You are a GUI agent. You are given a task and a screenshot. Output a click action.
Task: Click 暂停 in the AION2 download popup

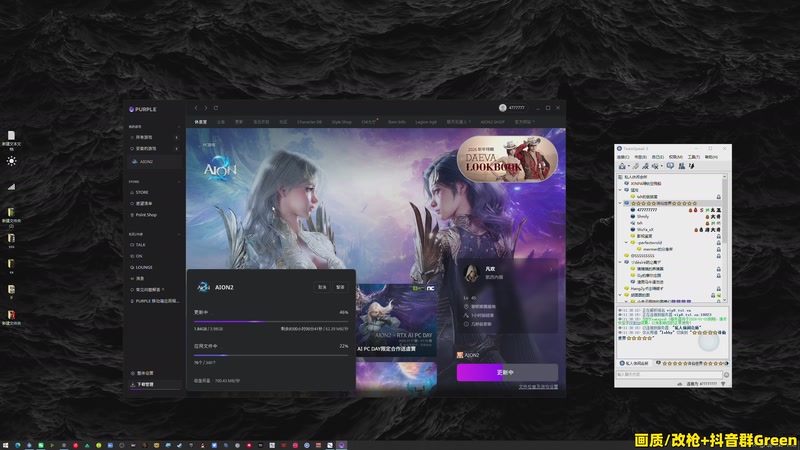340,287
